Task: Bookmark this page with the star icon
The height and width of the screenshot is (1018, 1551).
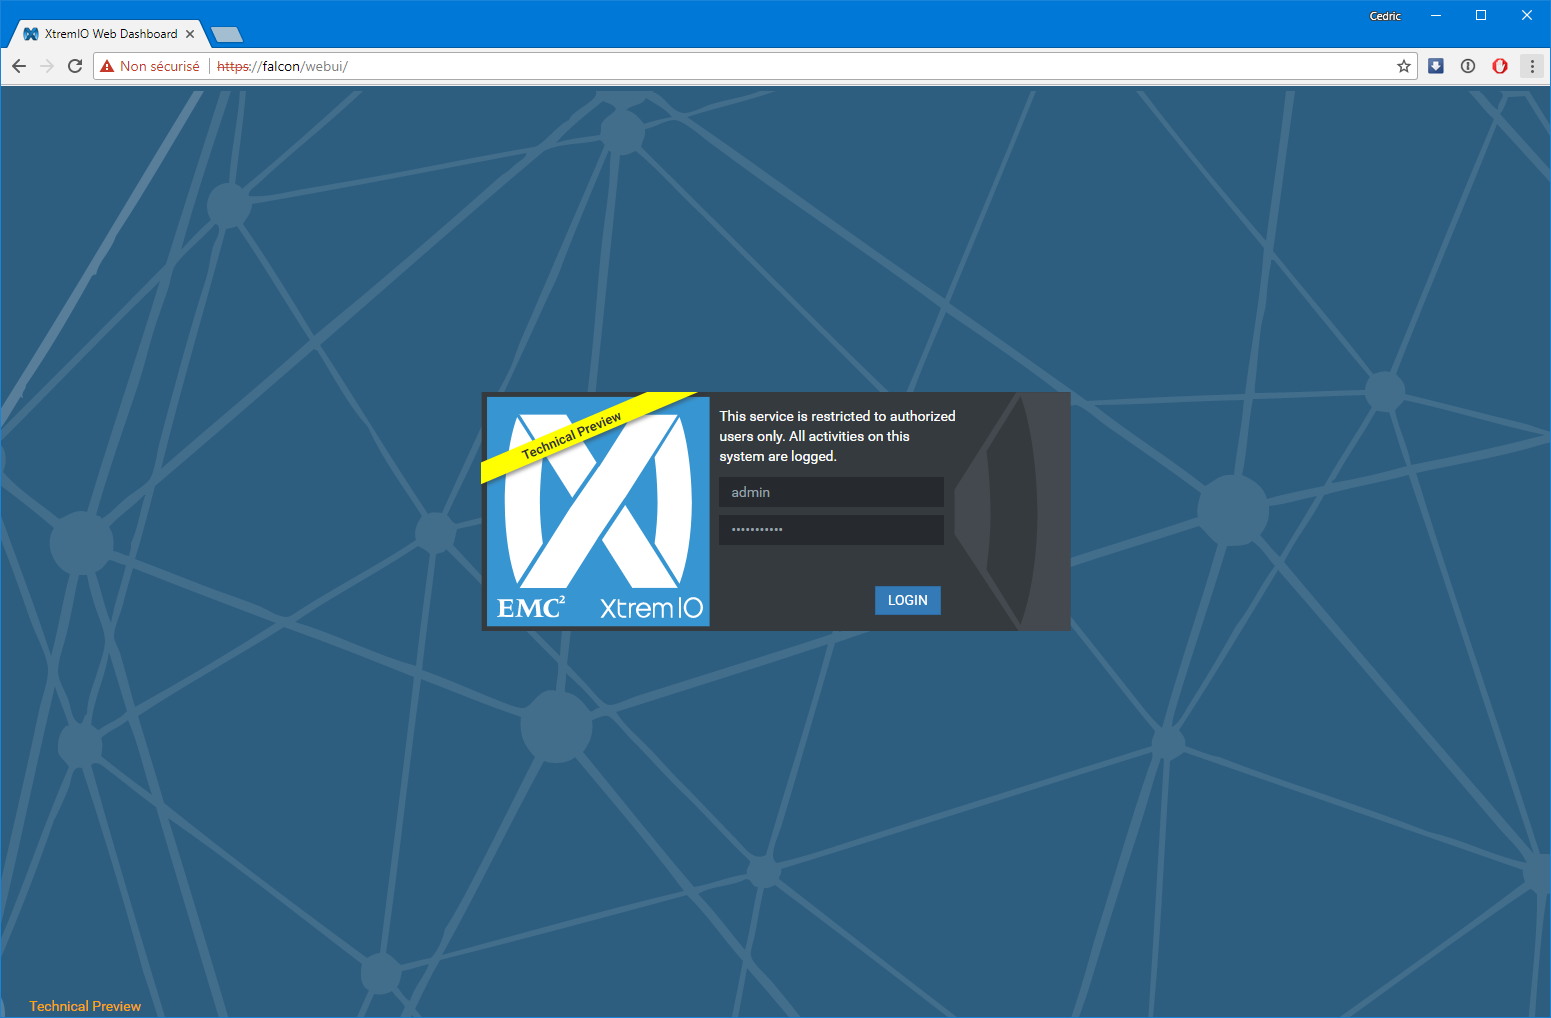Action: pos(1403,66)
